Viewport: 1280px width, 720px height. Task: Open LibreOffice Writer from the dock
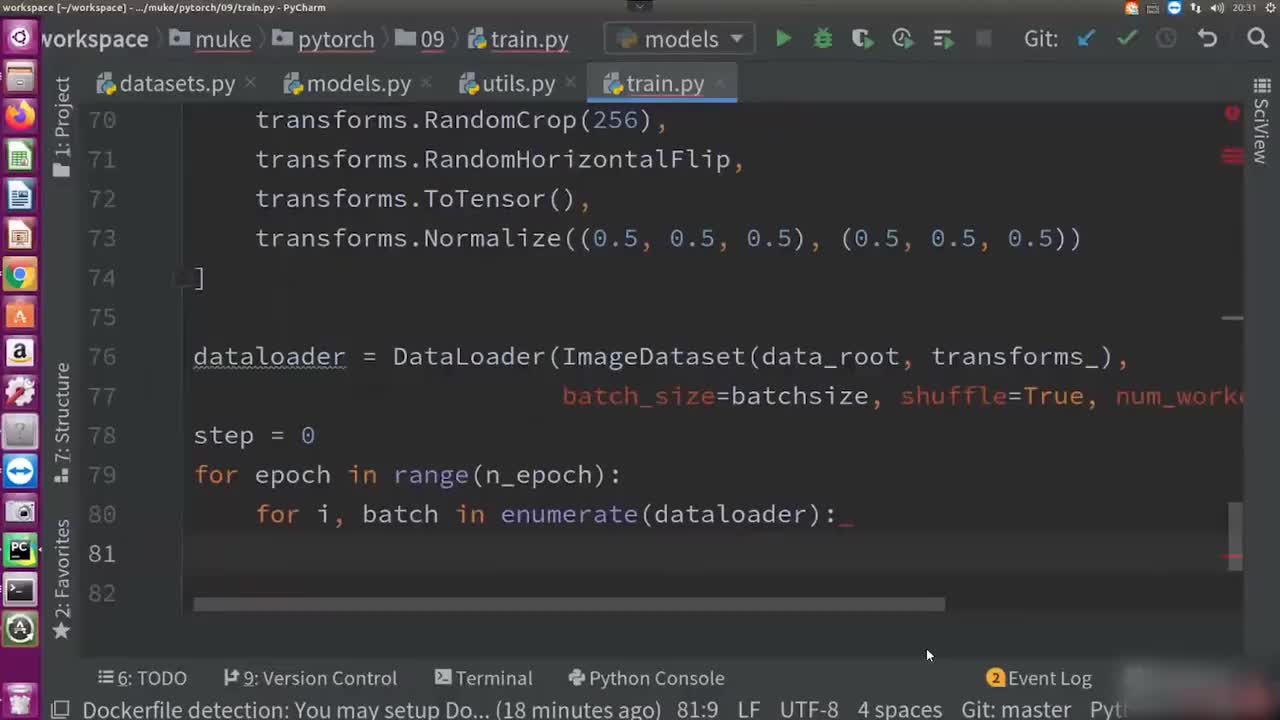20,195
